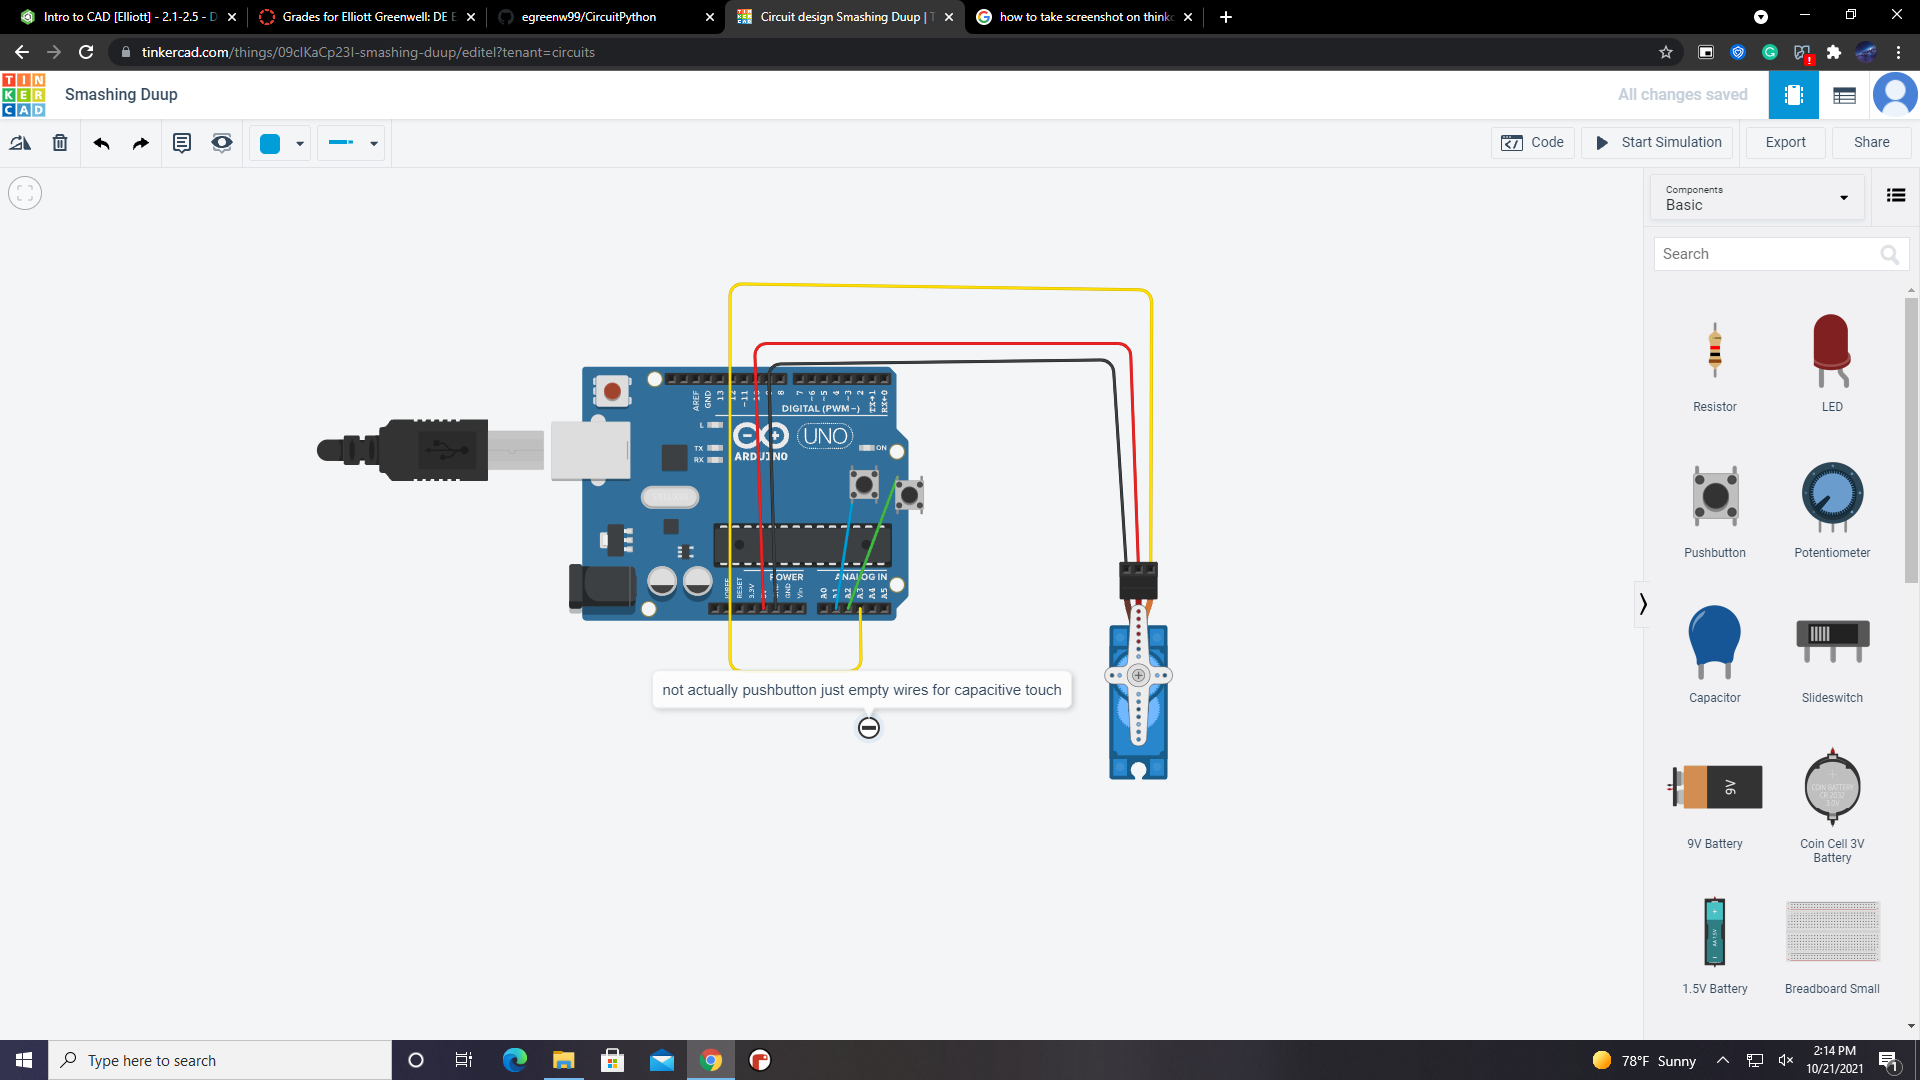Undo the last action

101,143
